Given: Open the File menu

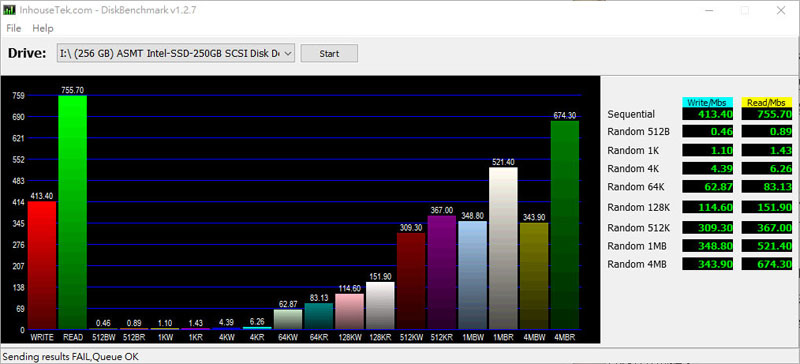Looking at the screenshot, I should [14, 28].
